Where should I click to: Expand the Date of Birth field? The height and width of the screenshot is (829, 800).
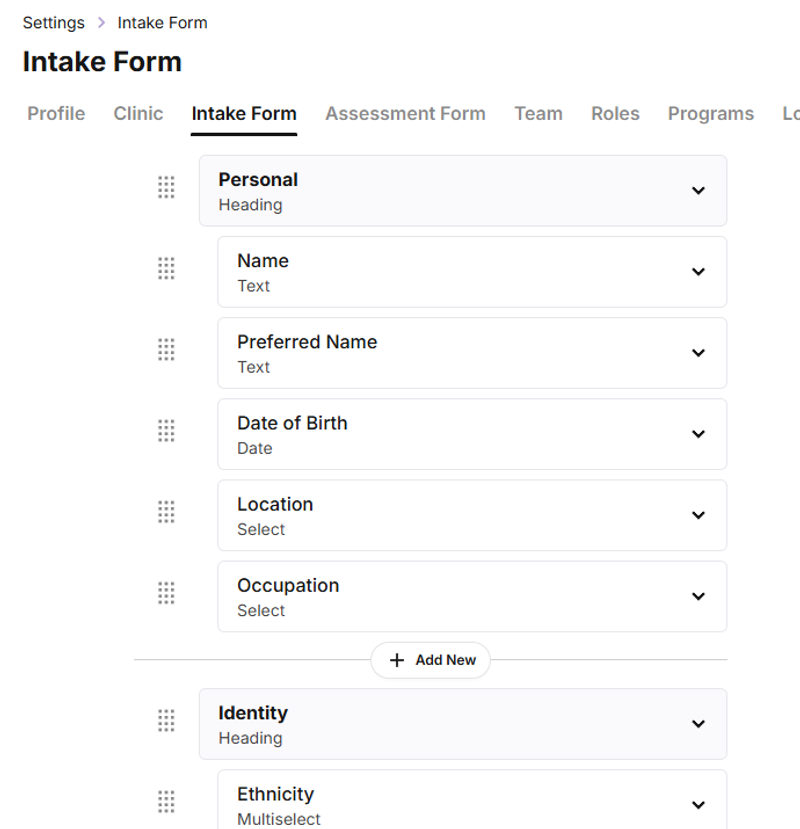click(698, 434)
